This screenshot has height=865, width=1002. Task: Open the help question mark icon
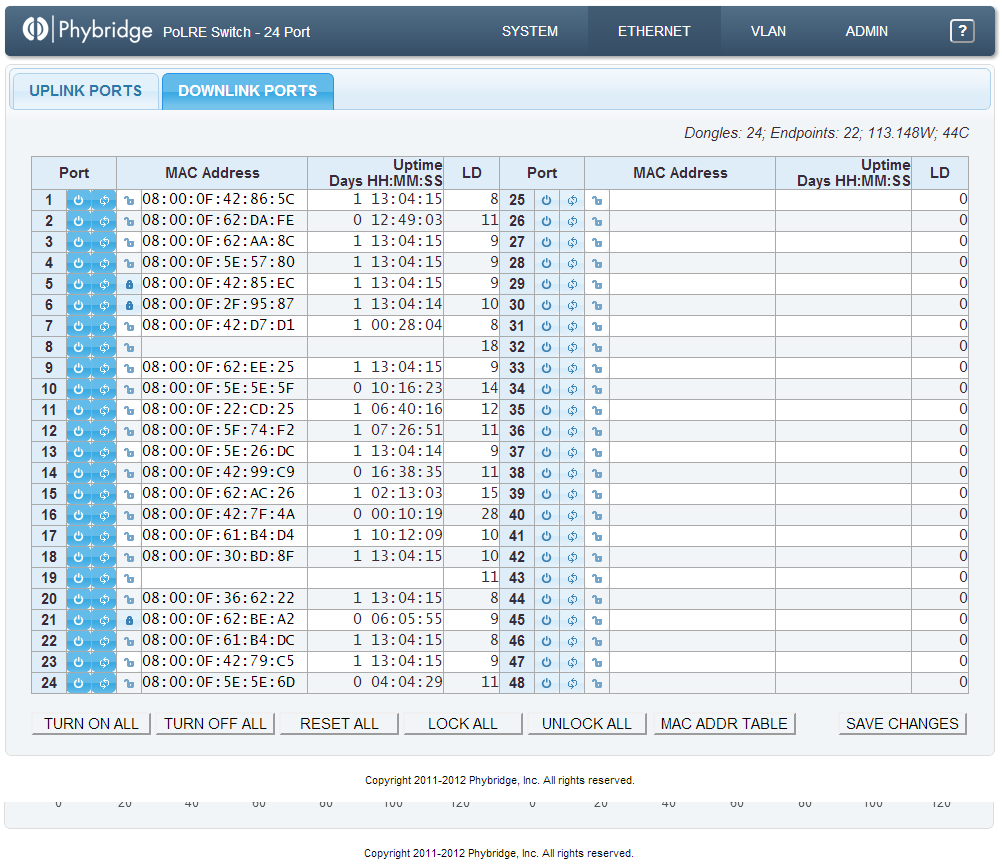[961, 31]
